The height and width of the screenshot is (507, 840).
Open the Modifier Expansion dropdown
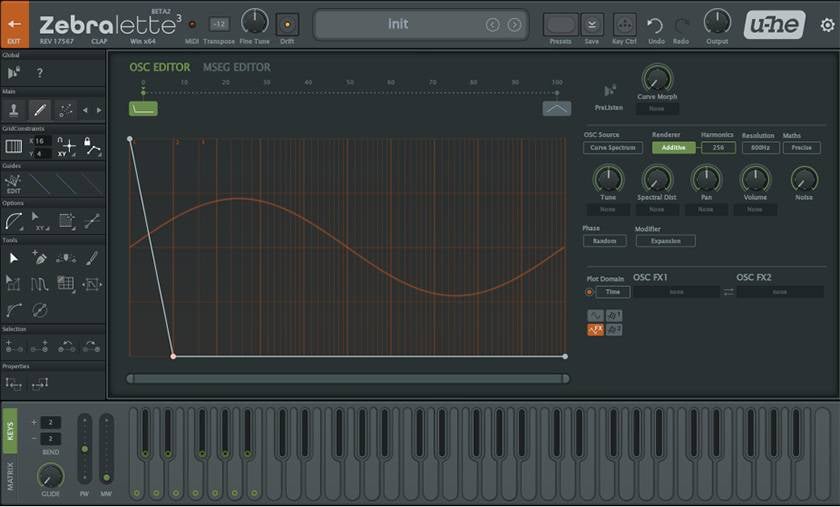pos(665,241)
